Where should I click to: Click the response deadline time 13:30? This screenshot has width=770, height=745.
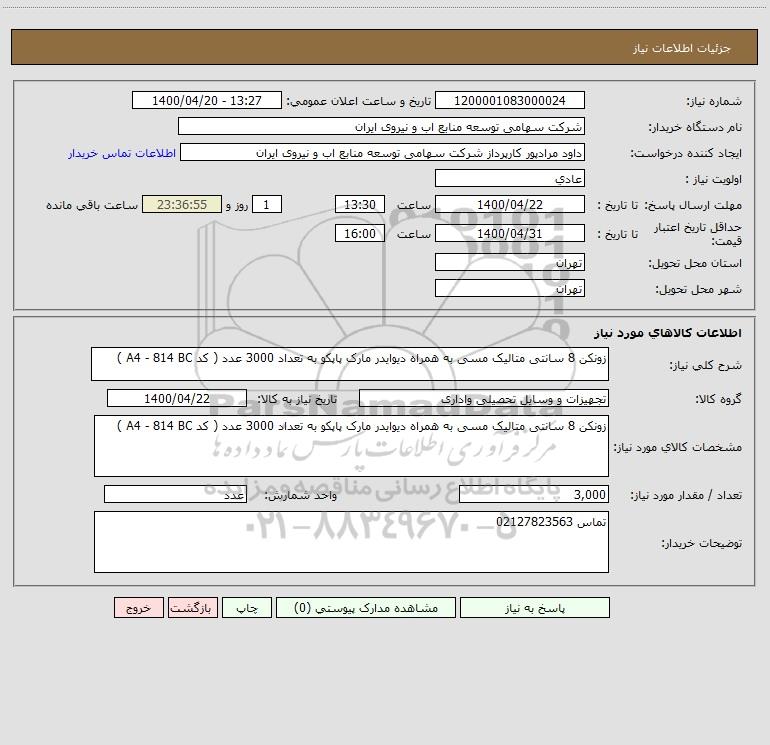359,204
